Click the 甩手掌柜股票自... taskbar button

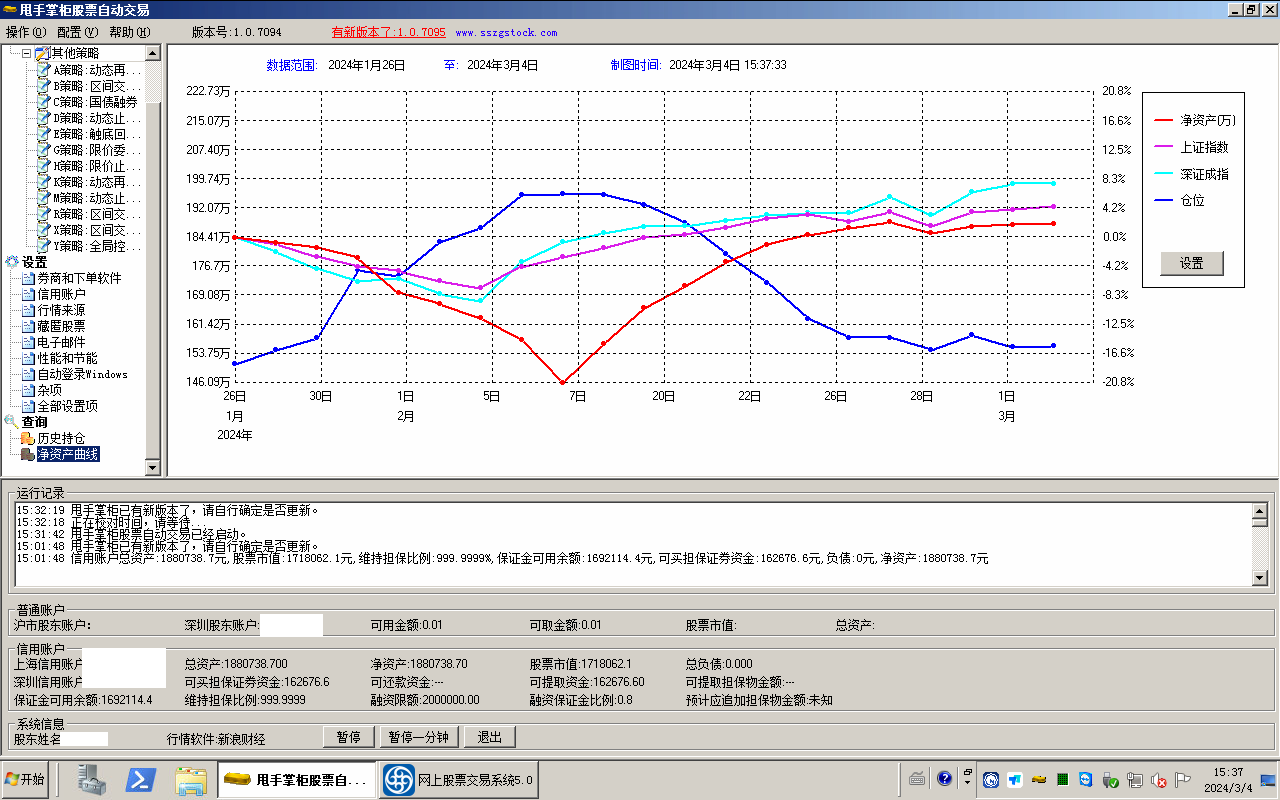pyautogui.click(x=297, y=780)
